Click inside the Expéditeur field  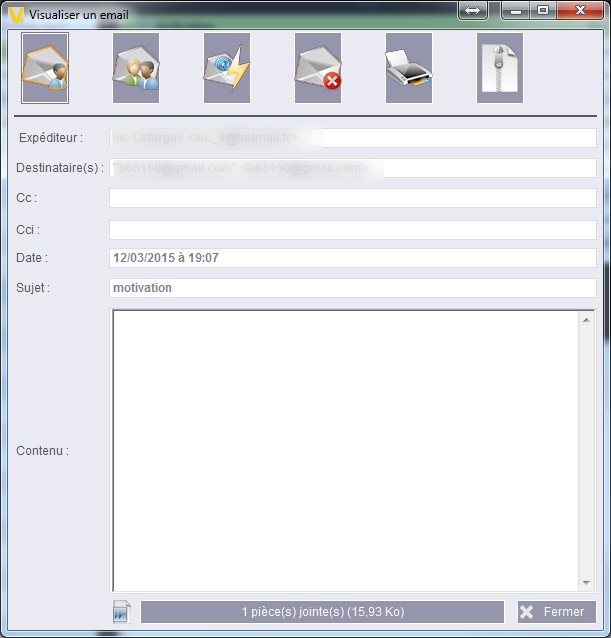[x=352, y=138]
